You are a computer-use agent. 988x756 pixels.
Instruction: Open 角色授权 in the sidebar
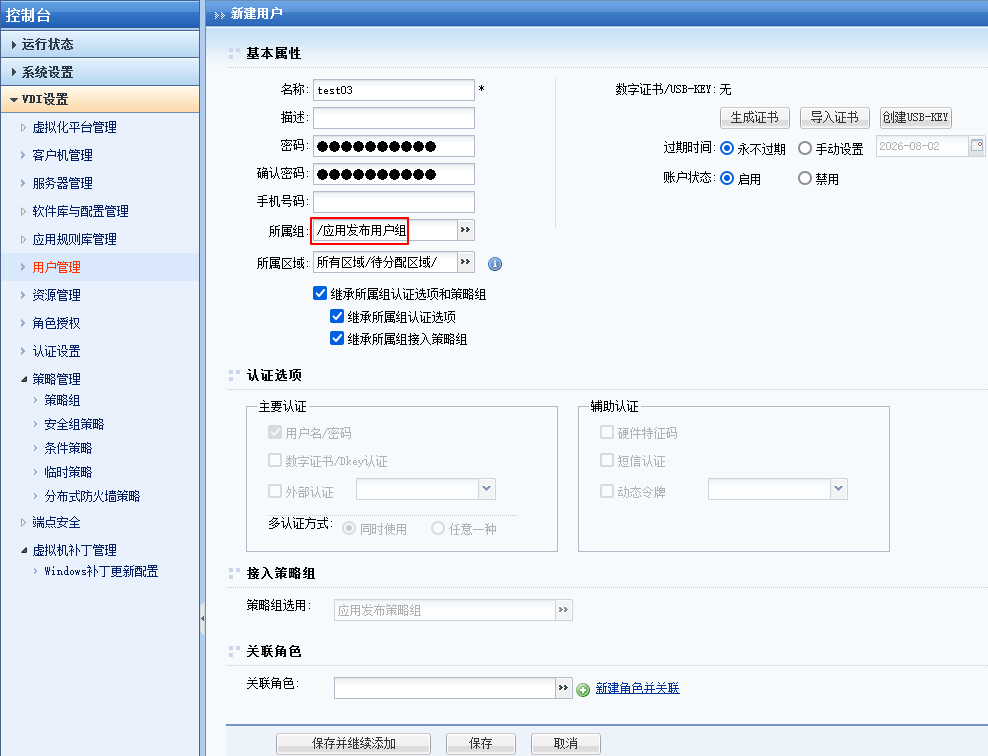point(56,323)
